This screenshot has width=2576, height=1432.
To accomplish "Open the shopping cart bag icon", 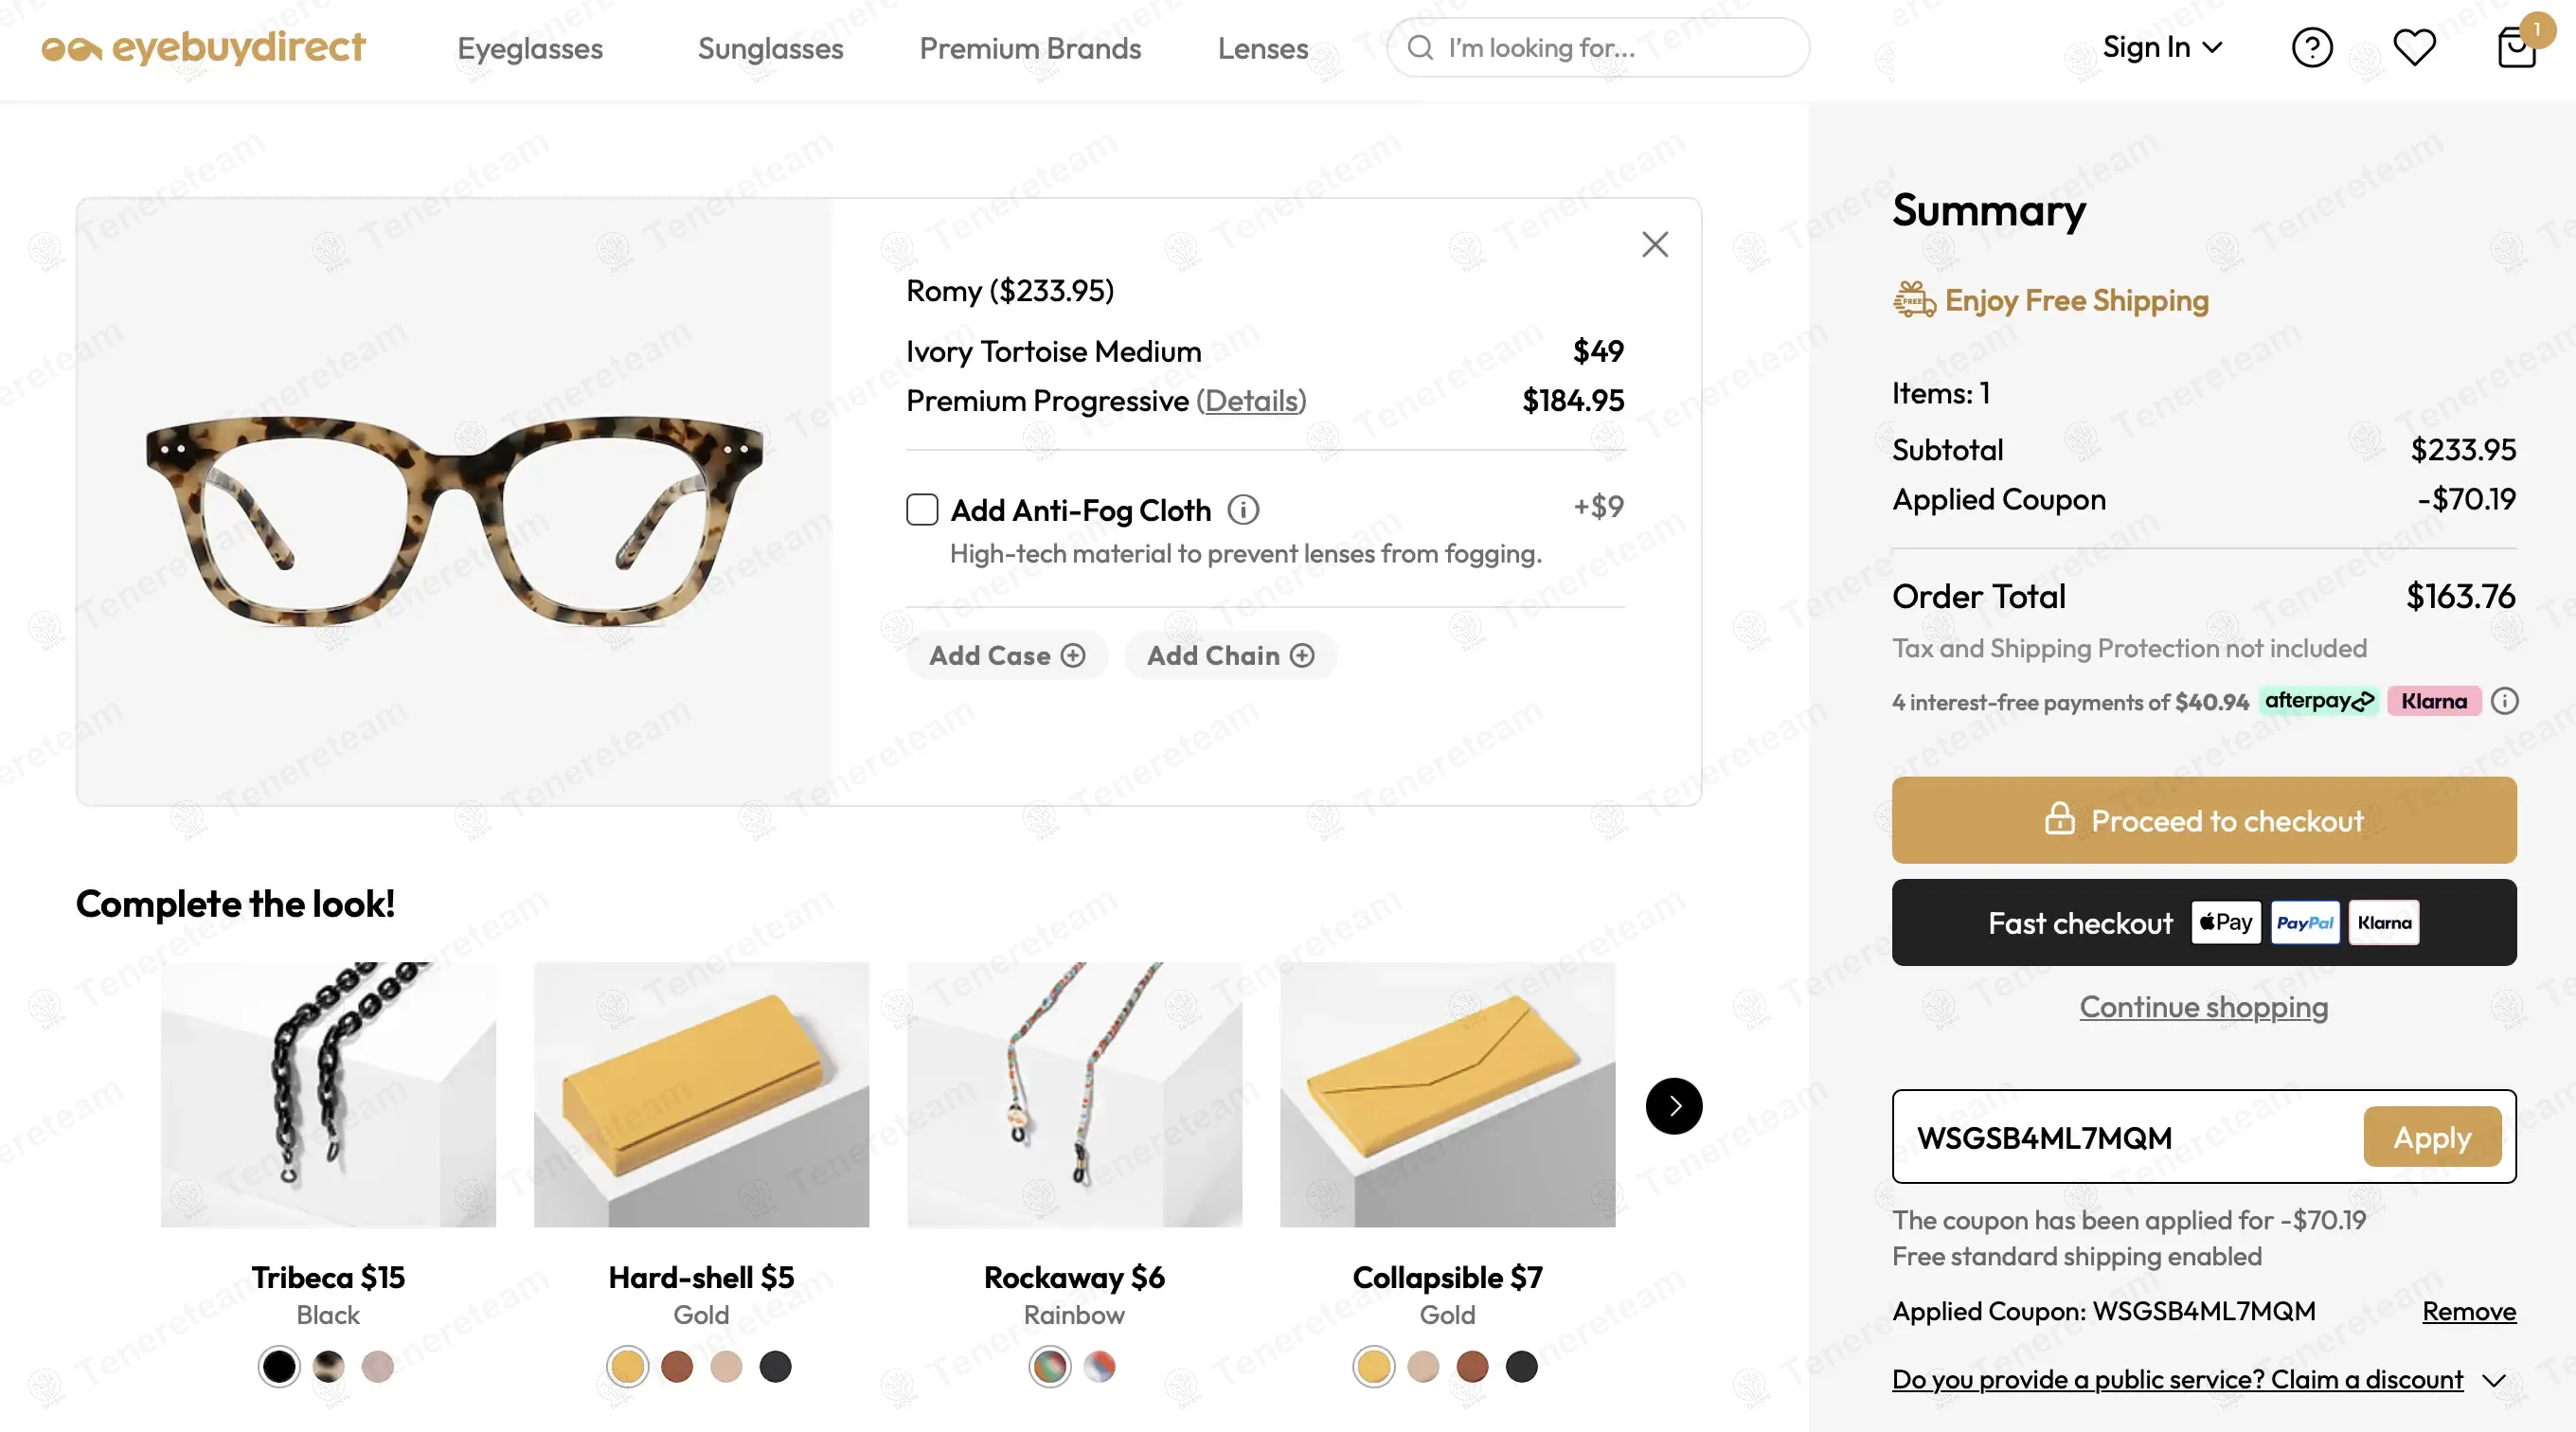I will tap(2516, 47).
